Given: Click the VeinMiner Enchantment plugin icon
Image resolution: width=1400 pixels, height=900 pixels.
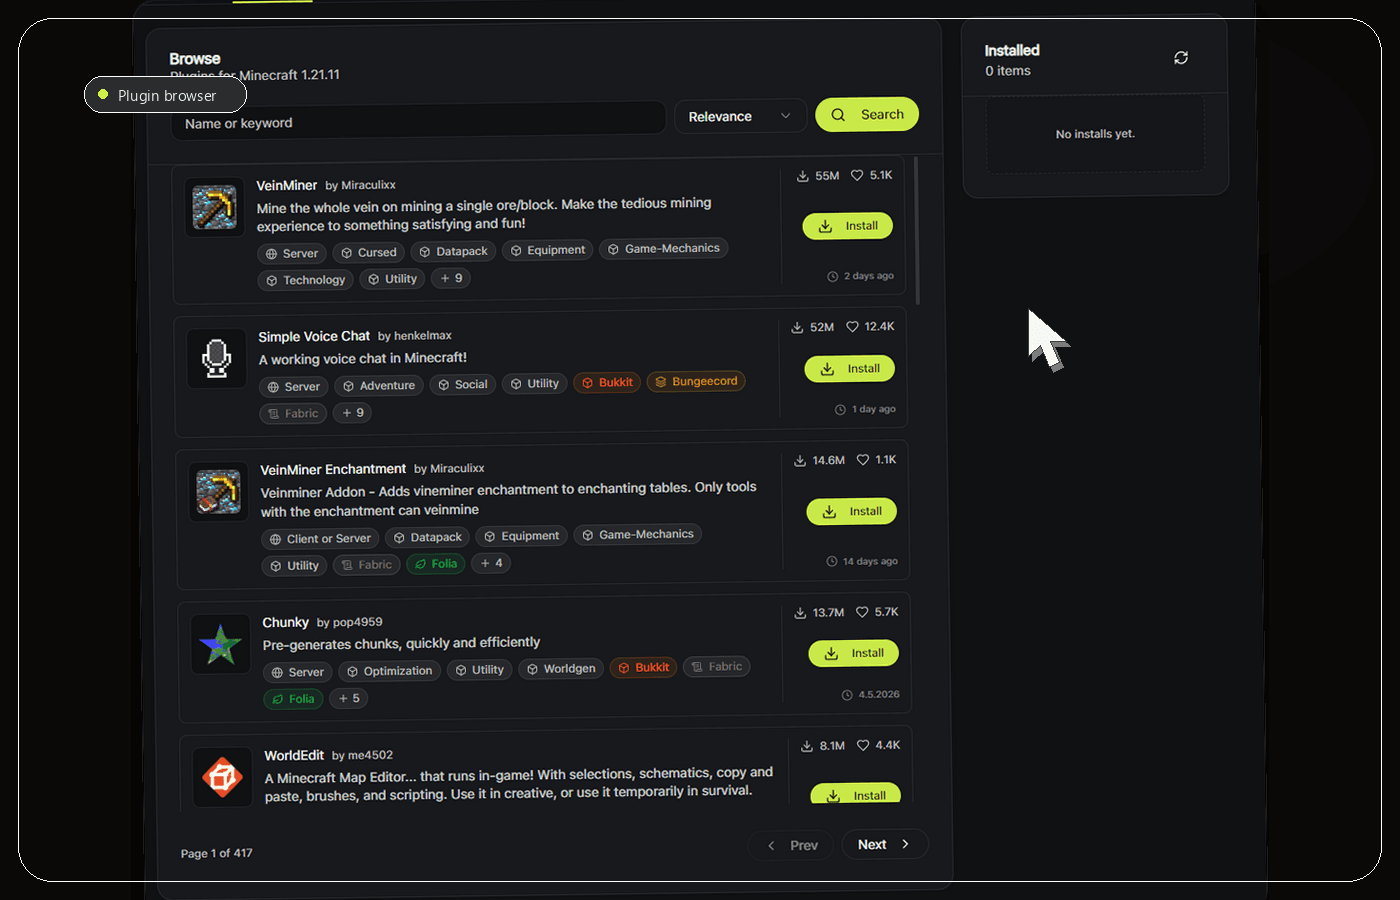Looking at the screenshot, I should 219,492.
